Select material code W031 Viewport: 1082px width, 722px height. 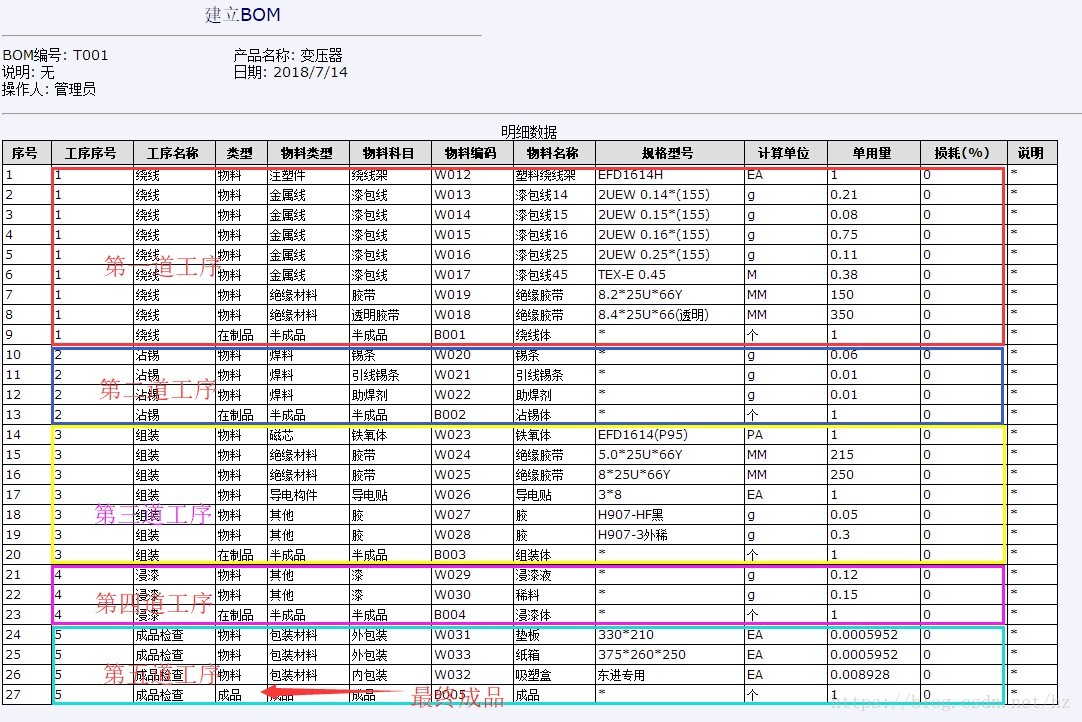(x=453, y=635)
